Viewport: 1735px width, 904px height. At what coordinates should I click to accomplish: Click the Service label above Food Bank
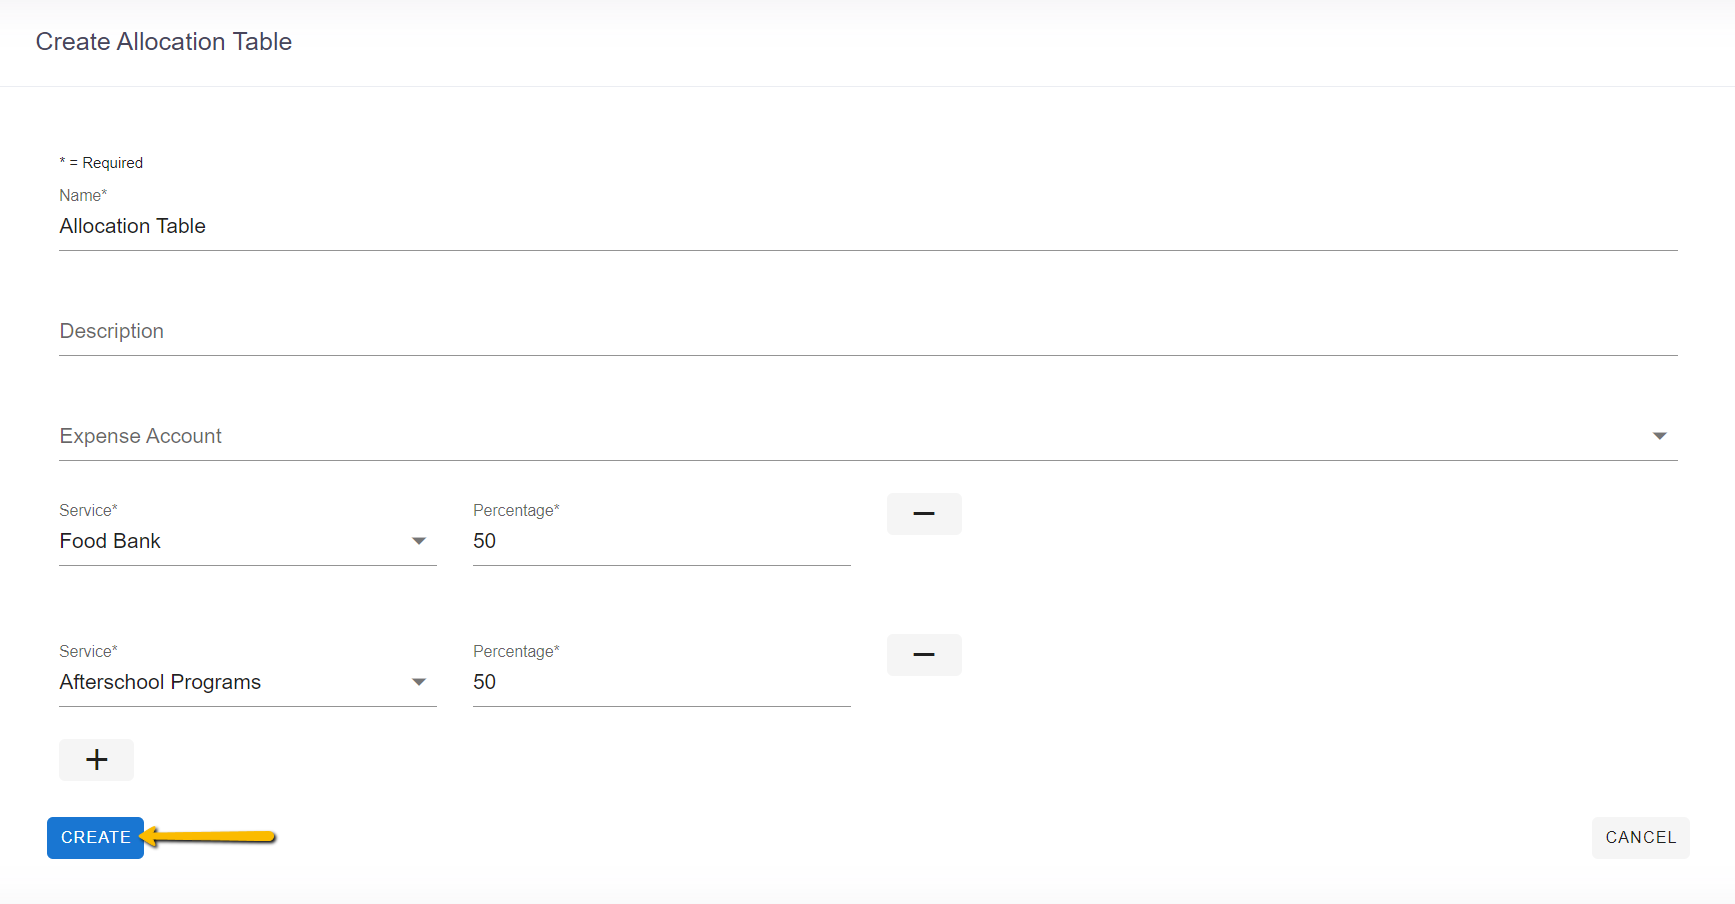[x=87, y=510]
